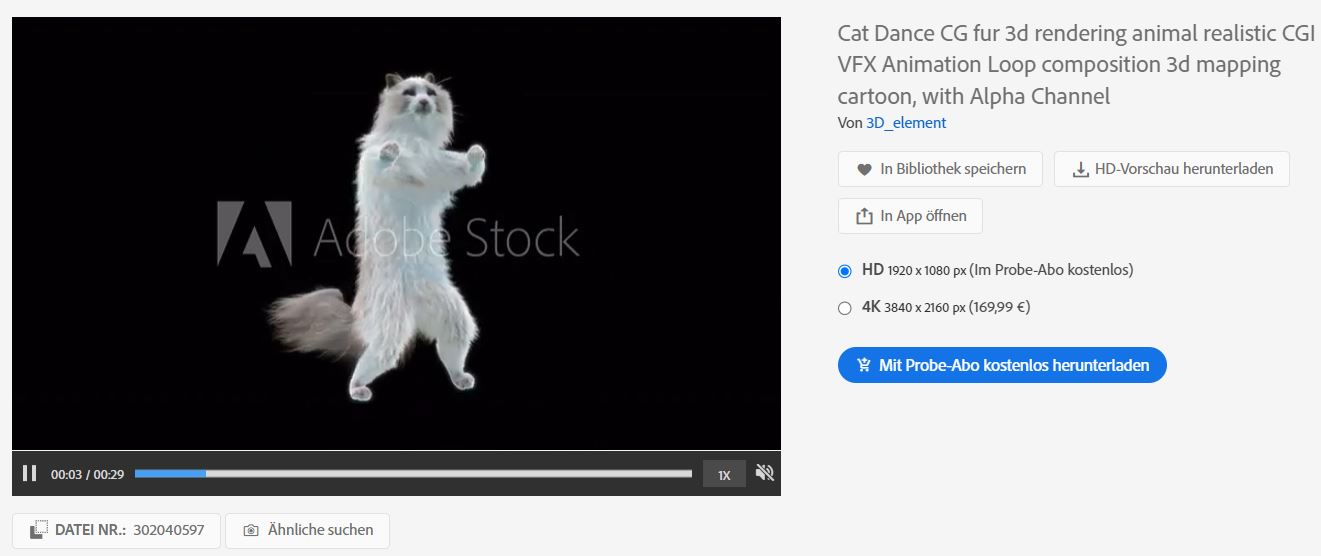Click the cart icon on the blue button
Image resolution: width=1321 pixels, height=556 pixels.
(x=864, y=365)
